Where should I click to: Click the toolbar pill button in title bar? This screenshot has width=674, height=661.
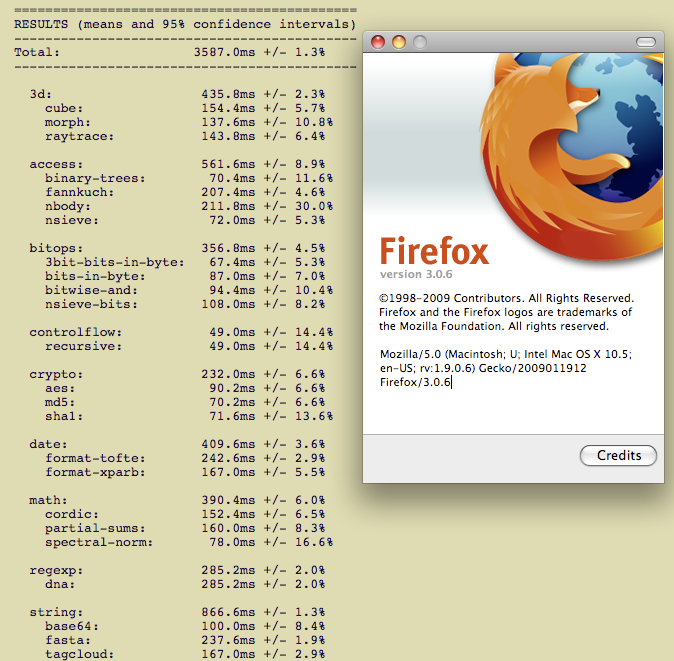tap(646, 42)
